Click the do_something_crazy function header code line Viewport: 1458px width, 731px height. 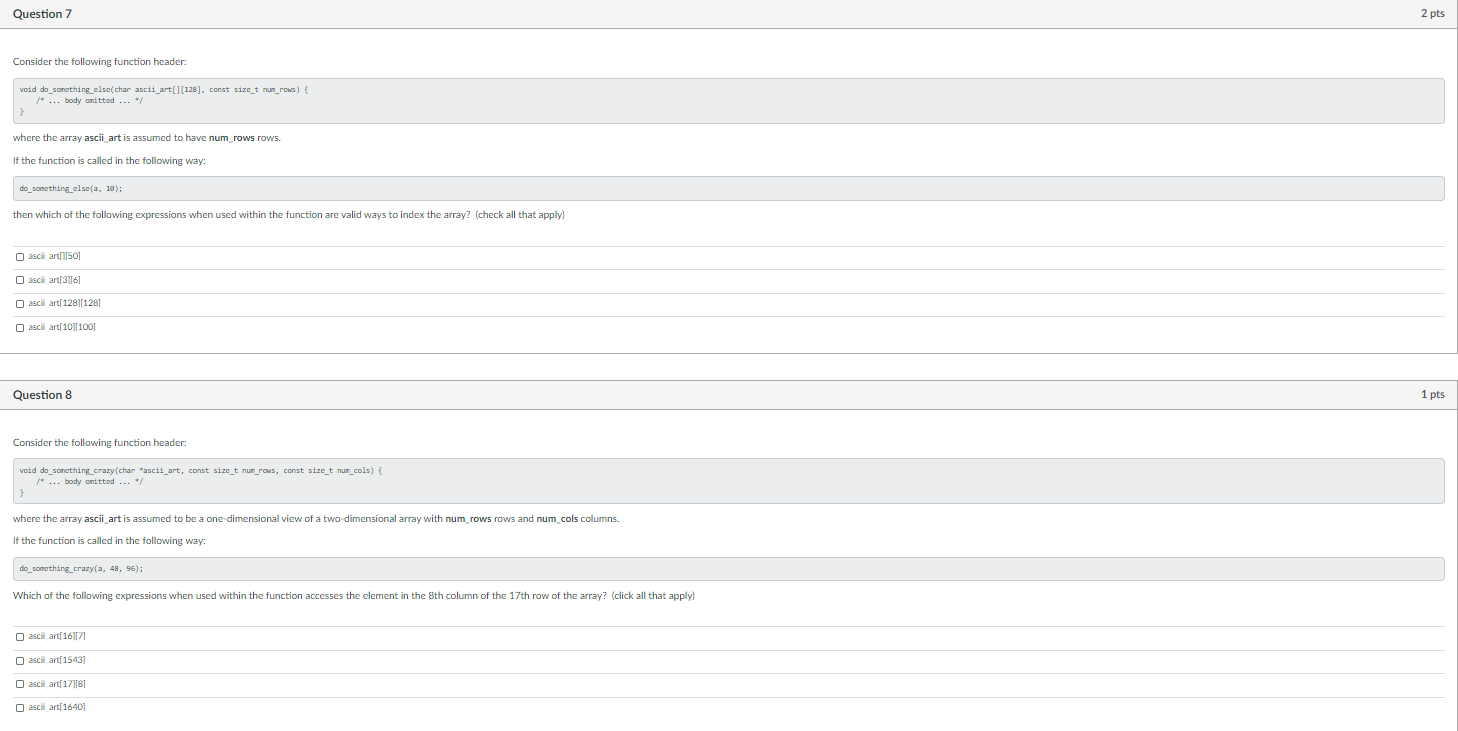(x=203, y=470)
